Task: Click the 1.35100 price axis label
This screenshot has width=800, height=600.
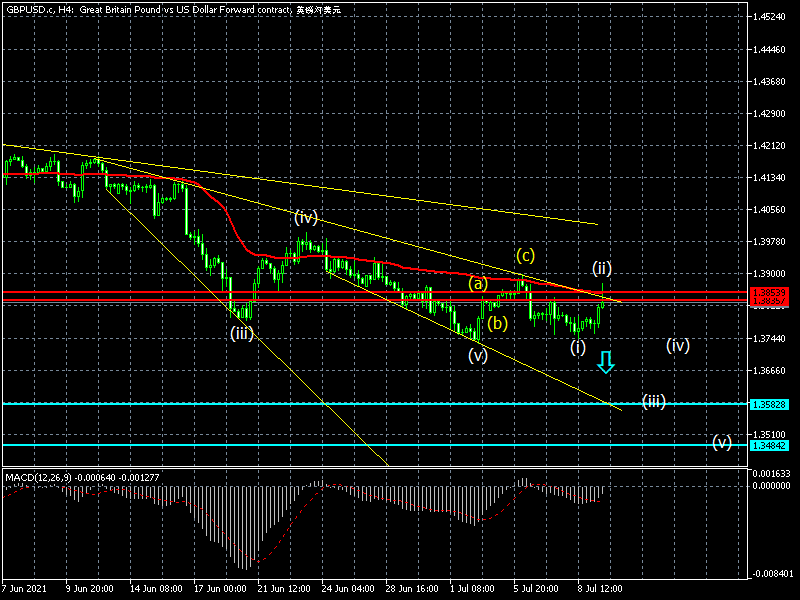Action: (x=769, y=434)
